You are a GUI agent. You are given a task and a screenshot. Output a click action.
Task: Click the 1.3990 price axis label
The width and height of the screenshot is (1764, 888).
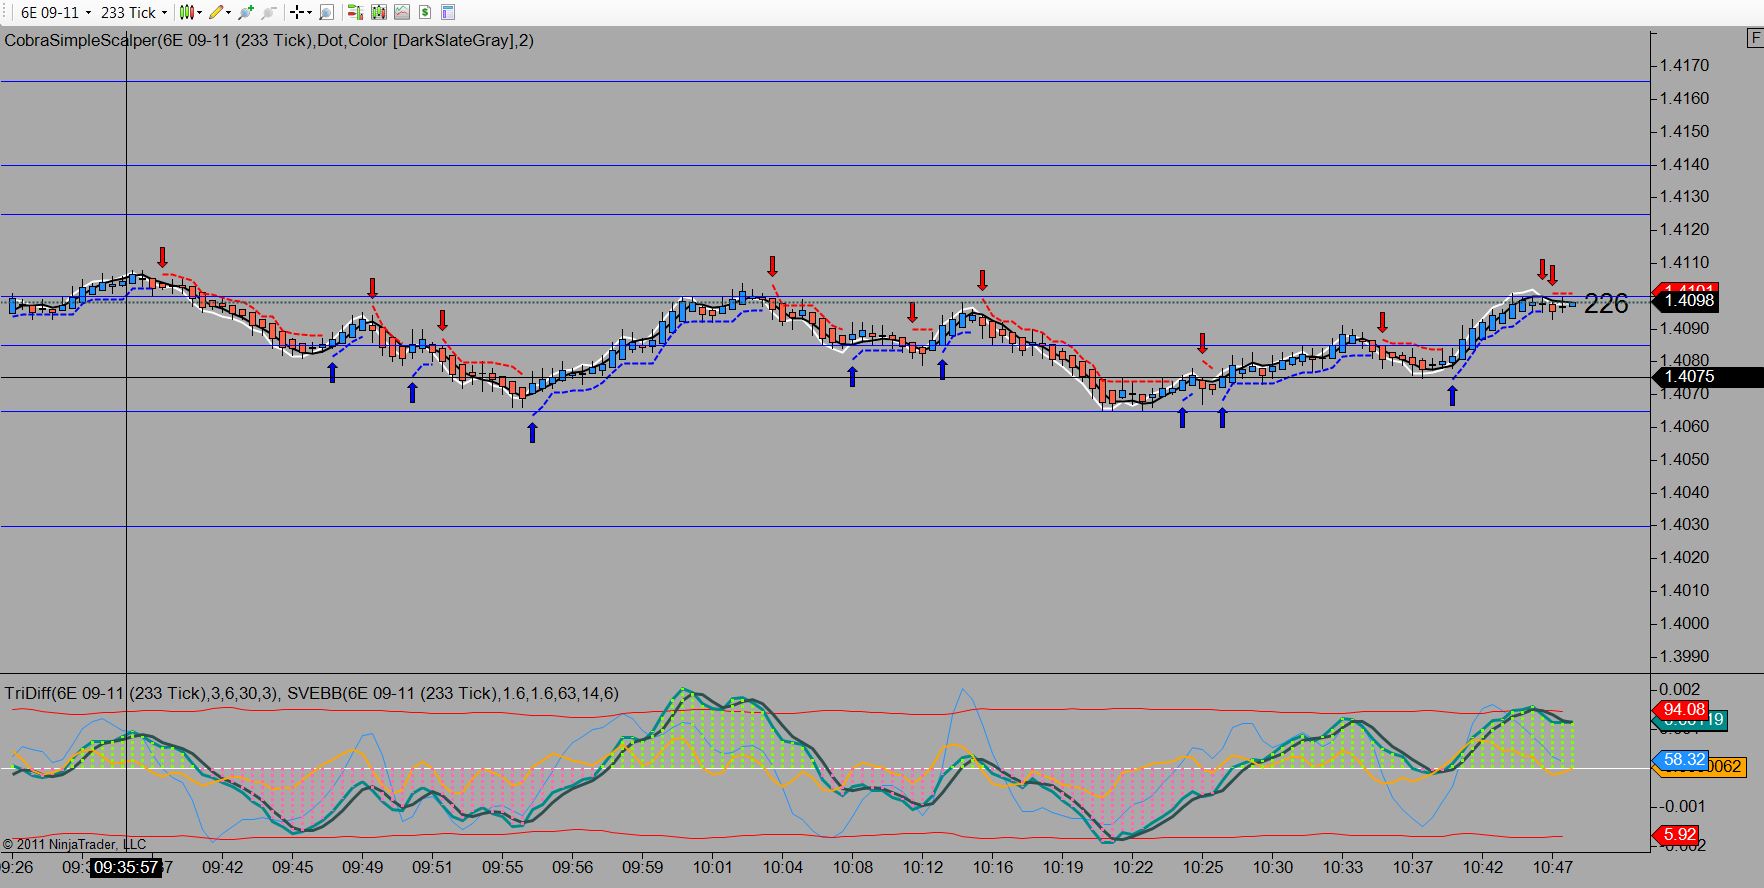1684,656
